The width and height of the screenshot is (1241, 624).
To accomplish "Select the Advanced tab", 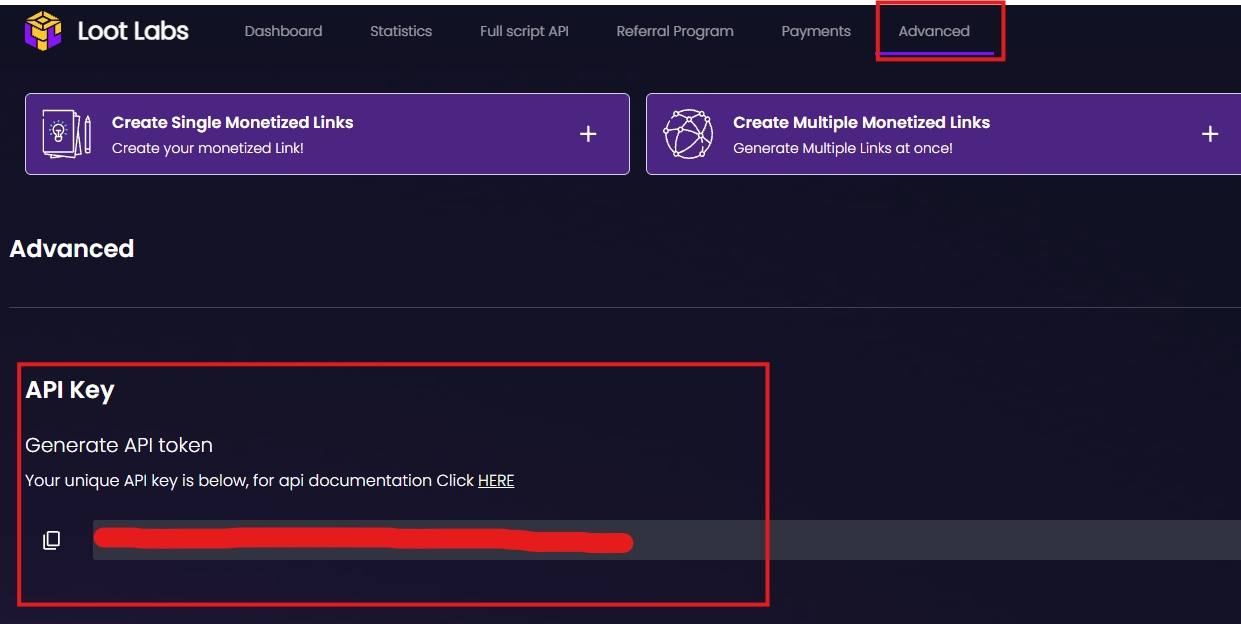I will pyautogui.click(x=934, y=31).
